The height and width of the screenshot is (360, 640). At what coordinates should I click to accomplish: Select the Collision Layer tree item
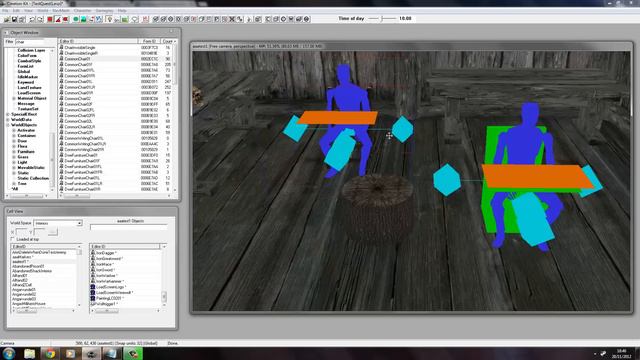pos(31,50)
